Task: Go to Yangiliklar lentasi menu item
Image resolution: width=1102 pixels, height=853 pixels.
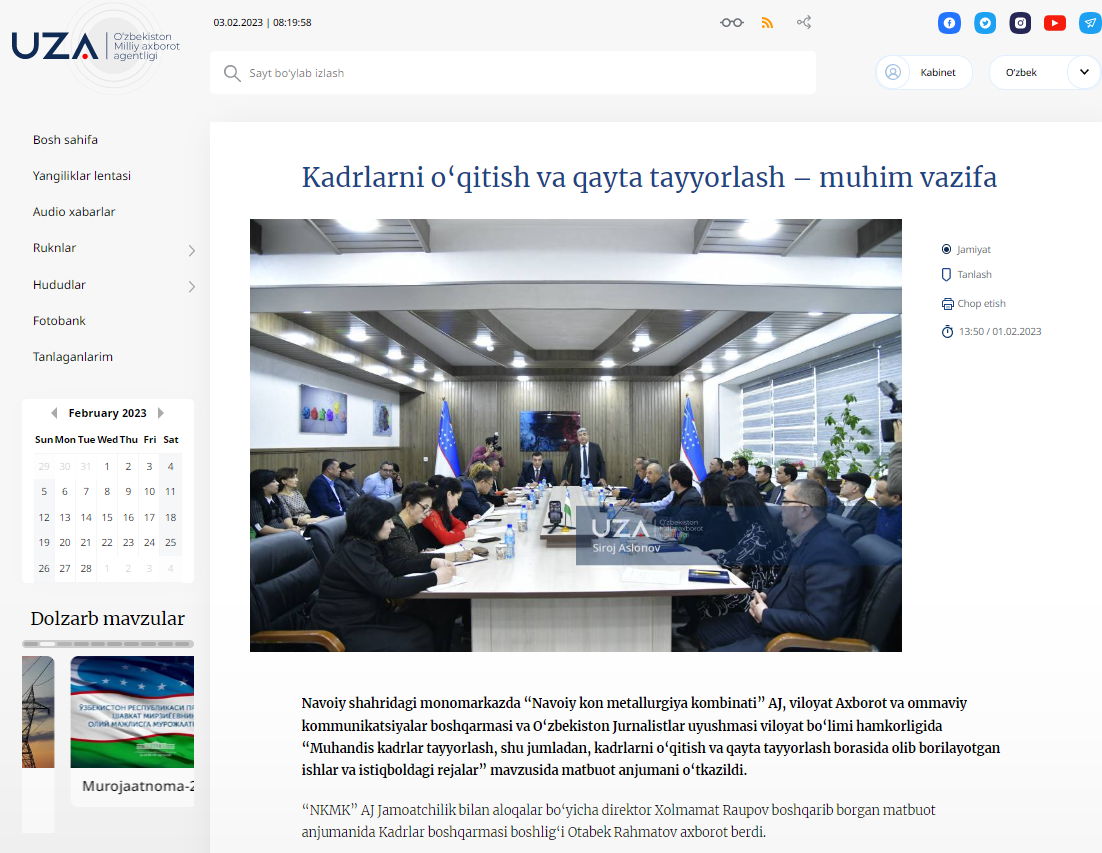Action: click(x=82, y=176)
